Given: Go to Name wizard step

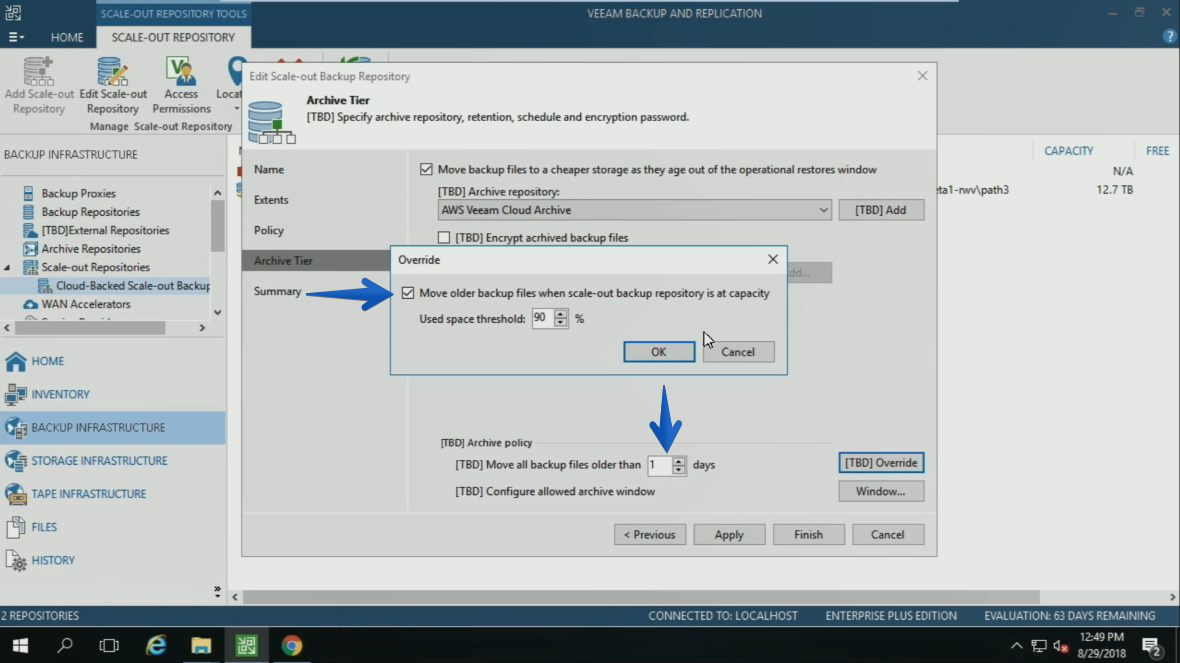Looking at the screenshot, I should coord(269,169).
